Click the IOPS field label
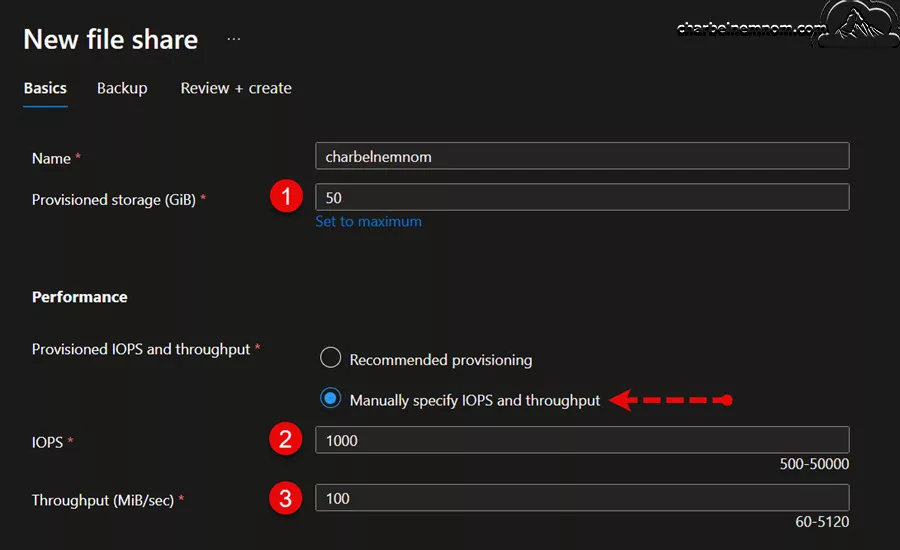Viewport: 900px width, 550px height. (47, 443)
